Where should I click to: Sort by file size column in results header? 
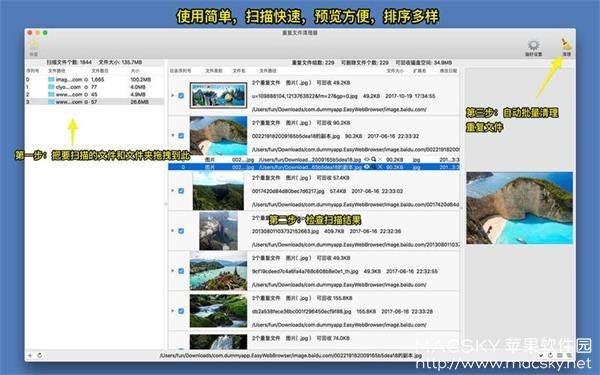pyautogui.click(x=395, y=71)
